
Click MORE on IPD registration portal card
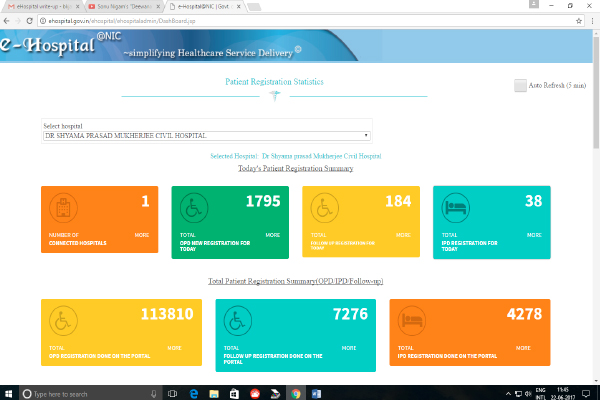pos(523,348)
